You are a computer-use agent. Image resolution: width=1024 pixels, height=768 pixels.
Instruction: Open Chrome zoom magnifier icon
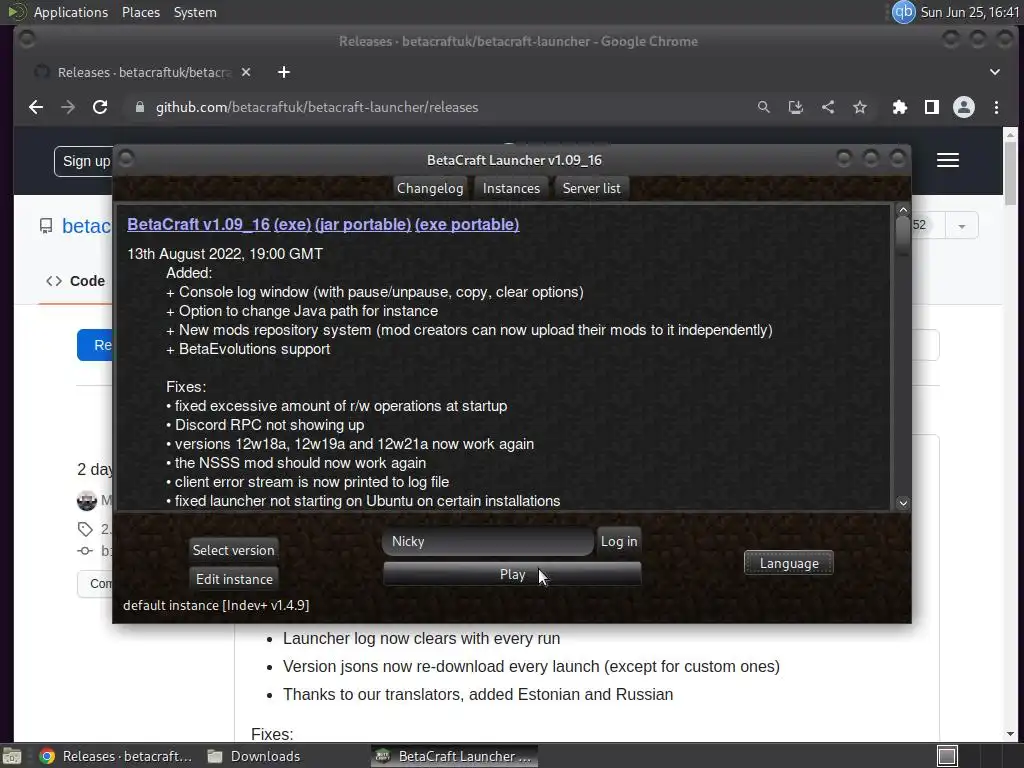click(763, 107)
